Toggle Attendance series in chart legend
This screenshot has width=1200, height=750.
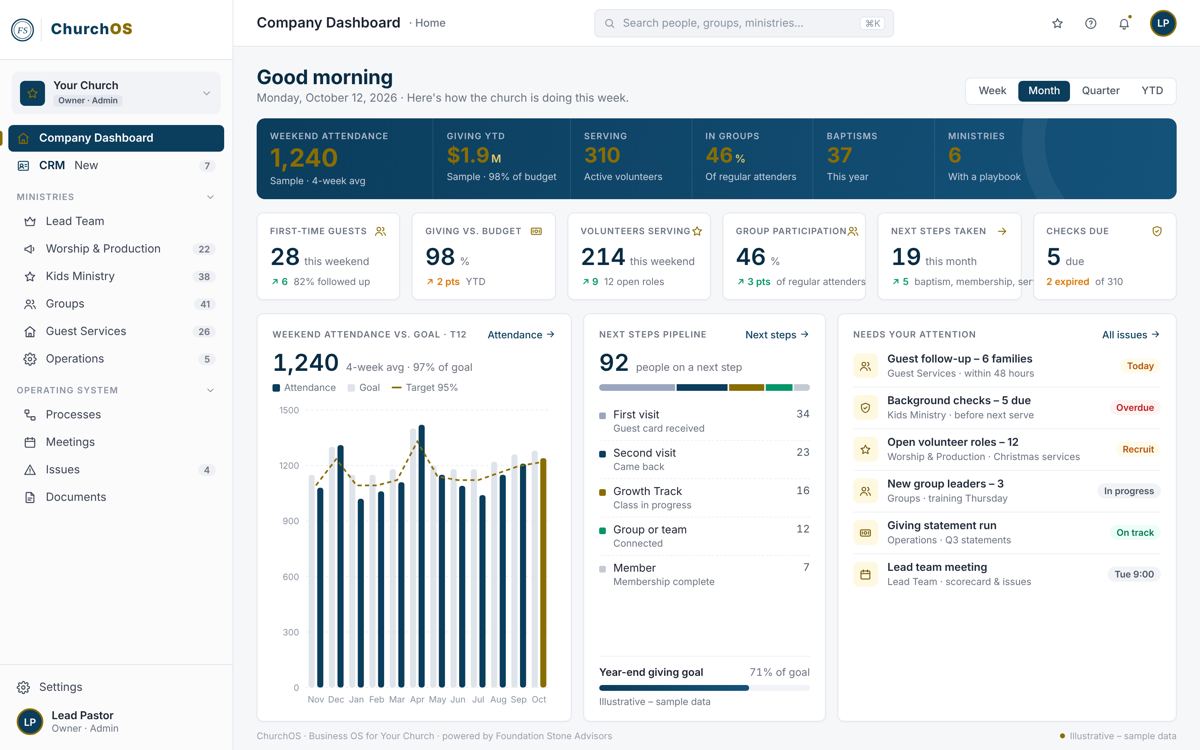tap(304, 388)
